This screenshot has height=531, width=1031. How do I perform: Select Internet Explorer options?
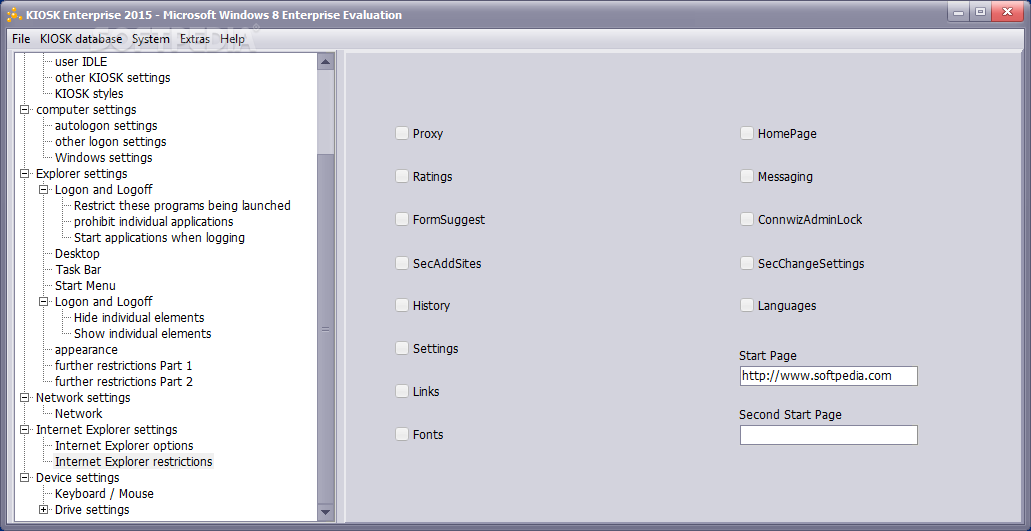124,446
